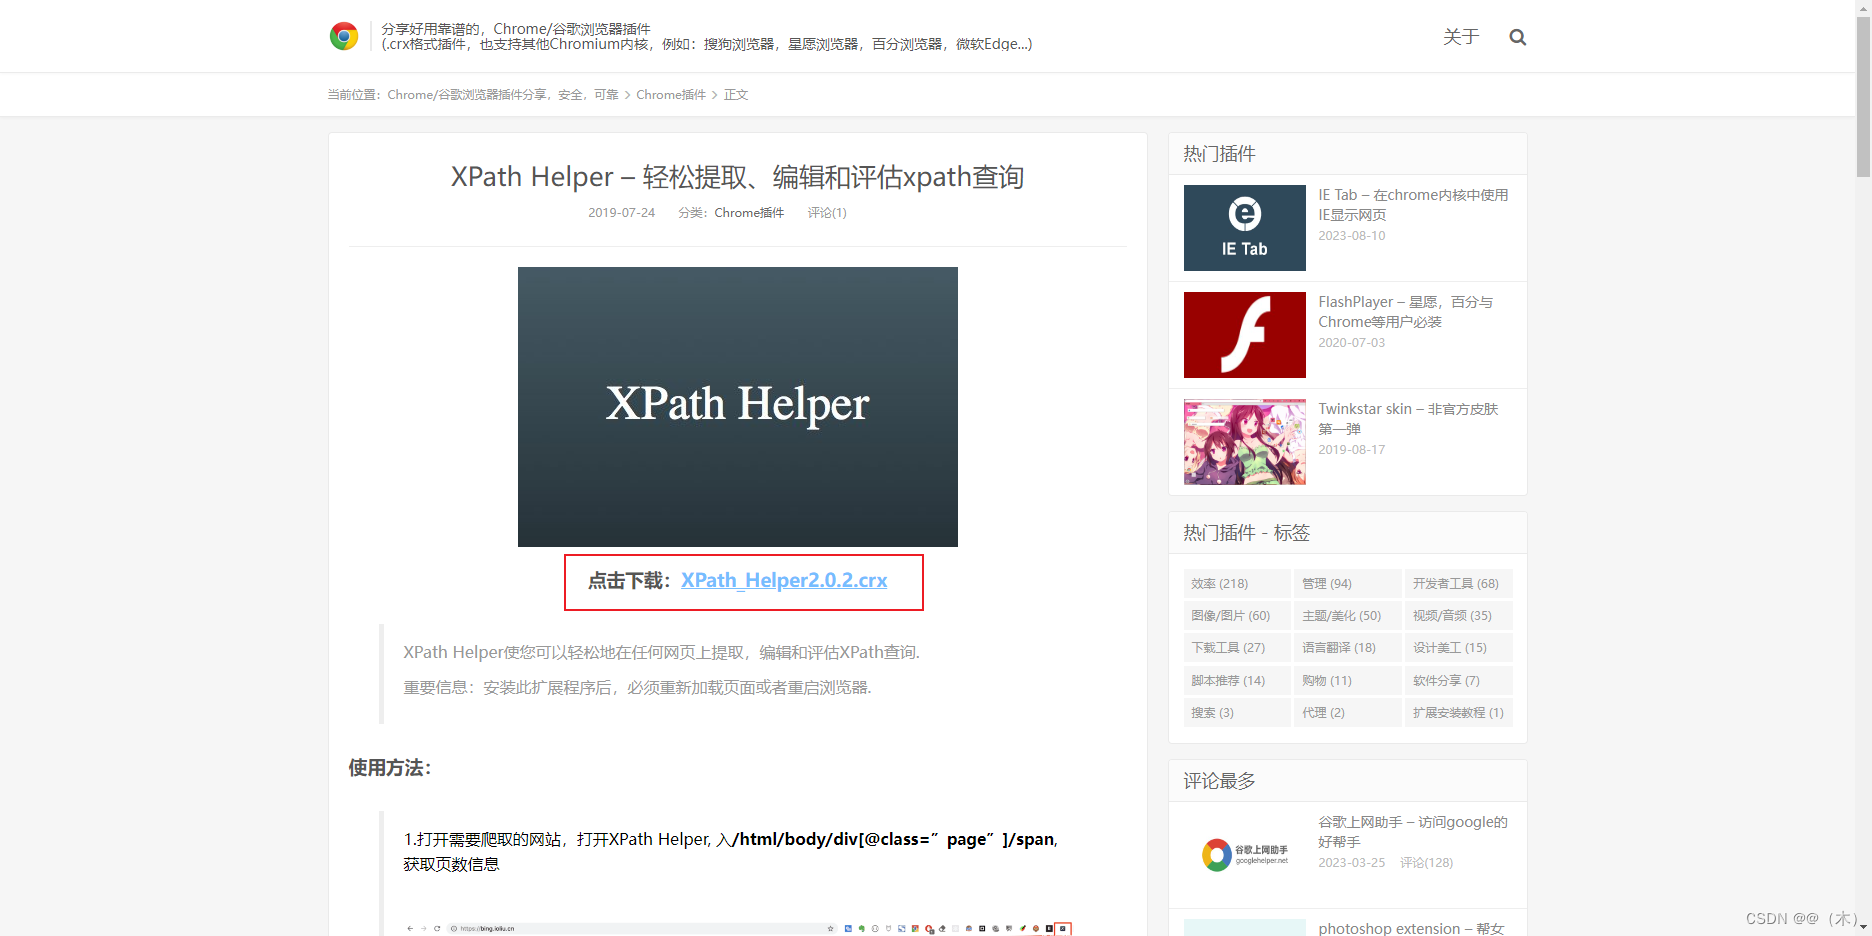
Task: Select the 开发者工具 (68) tag
Action: [1459, 584]
